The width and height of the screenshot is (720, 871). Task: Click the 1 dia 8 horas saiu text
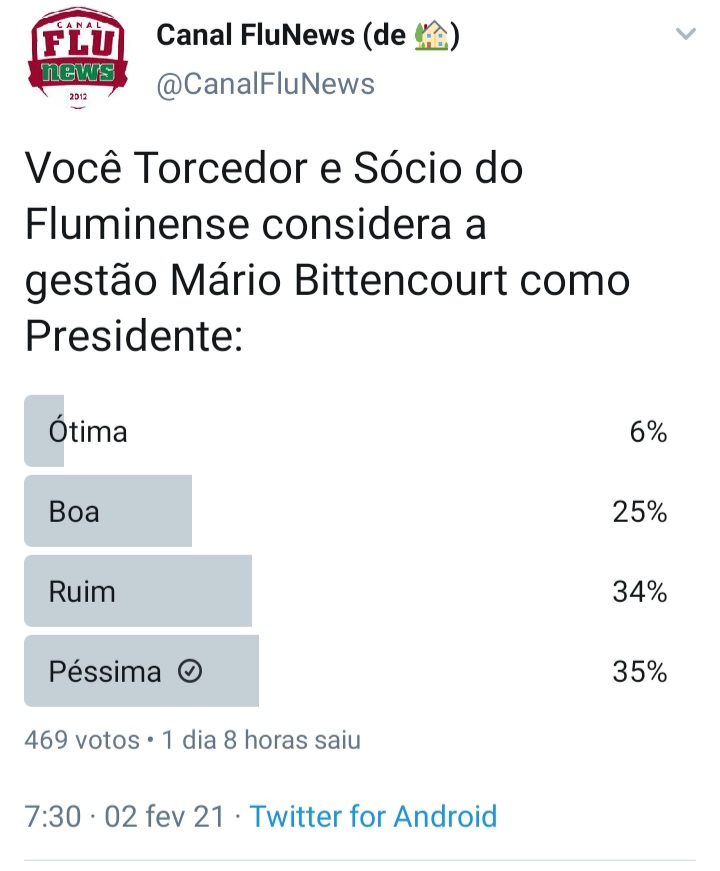coord(261,740)
